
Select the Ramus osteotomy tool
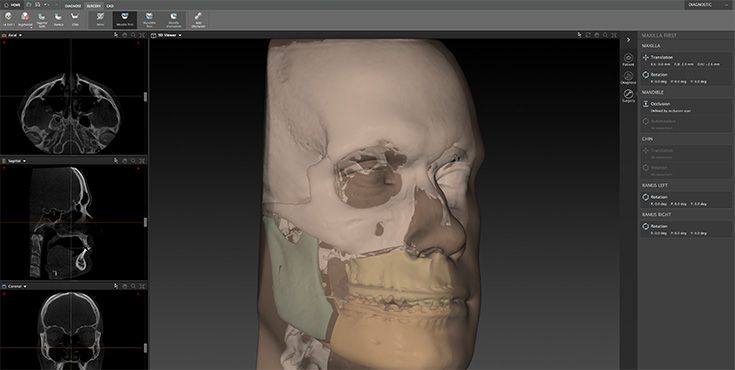pyautogui.click(x=59, y=19)
